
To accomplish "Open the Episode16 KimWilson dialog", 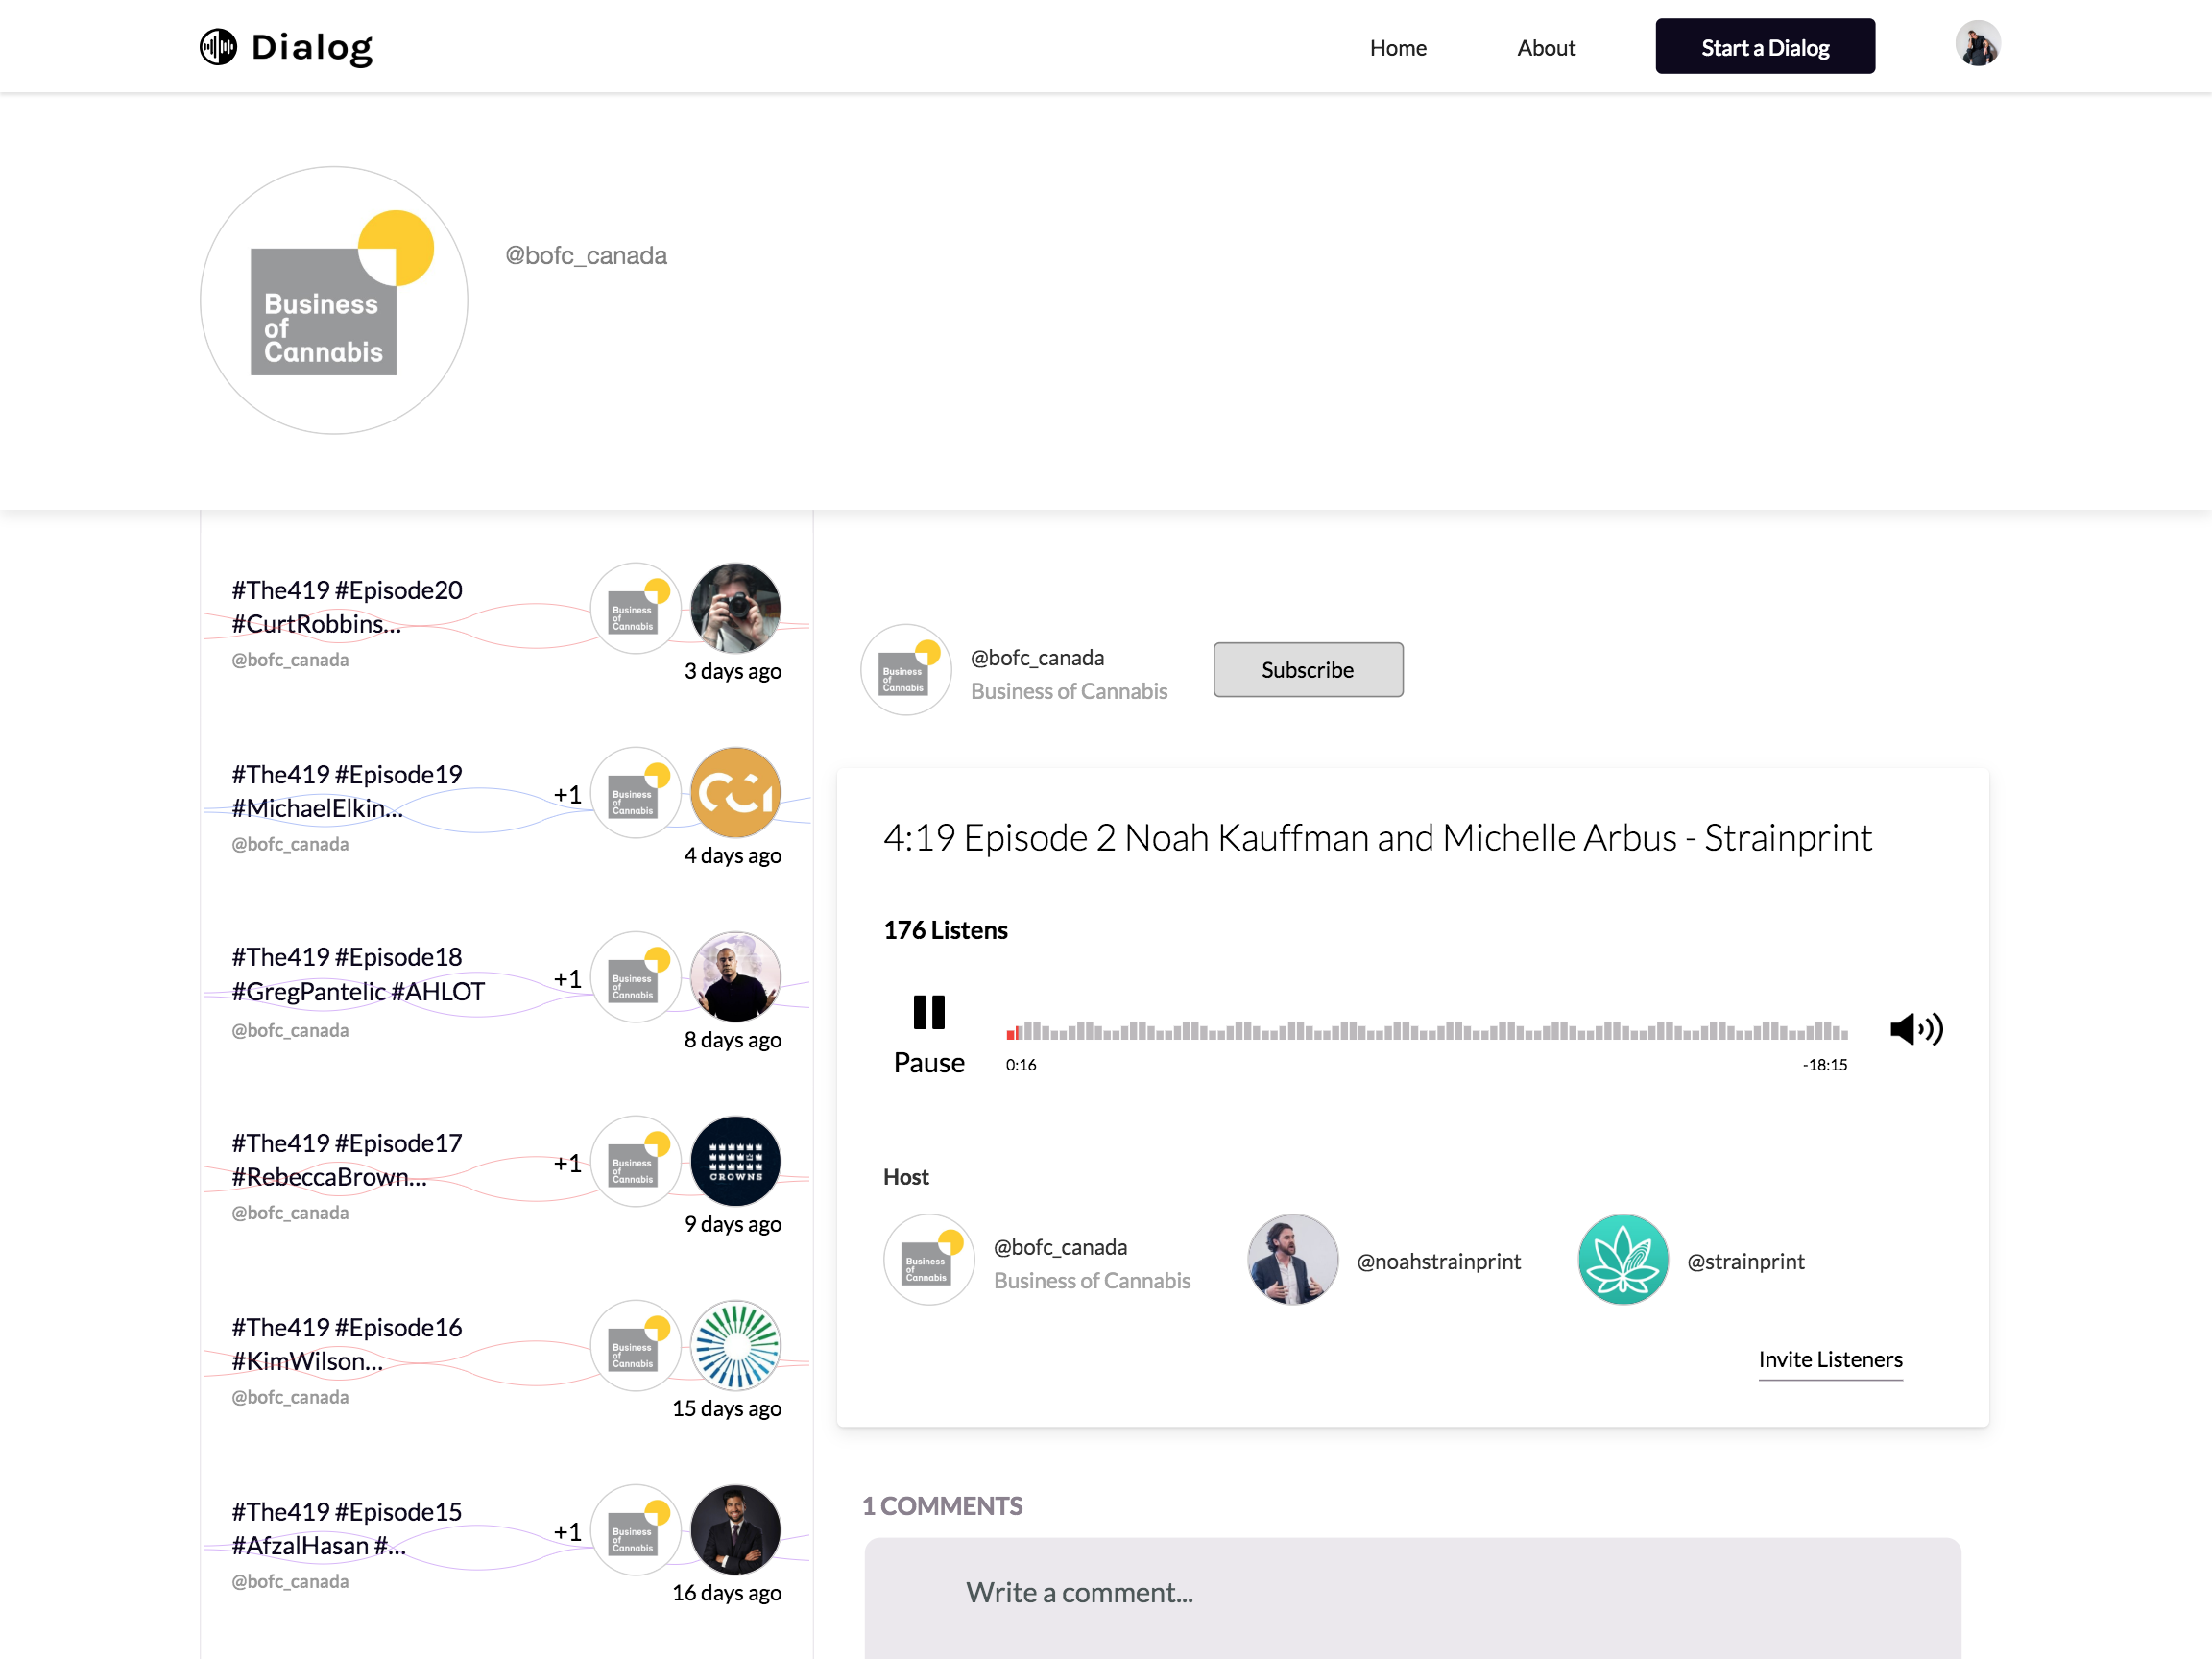I will (x=347, y=1344).
